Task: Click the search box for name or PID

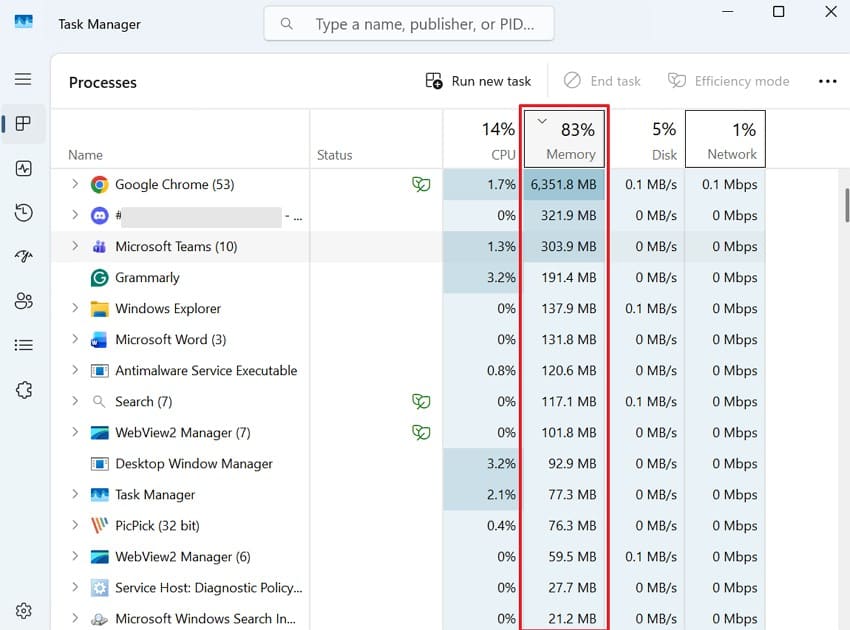Action: coord(409,24)
